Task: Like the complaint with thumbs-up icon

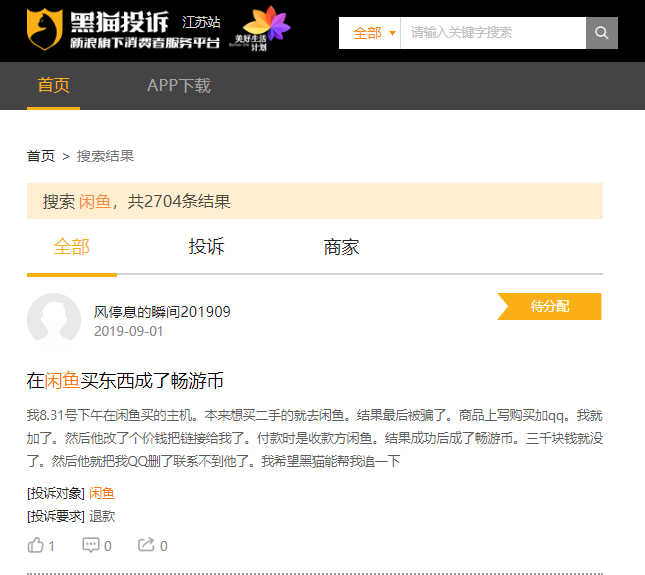Action: (36, 545)
